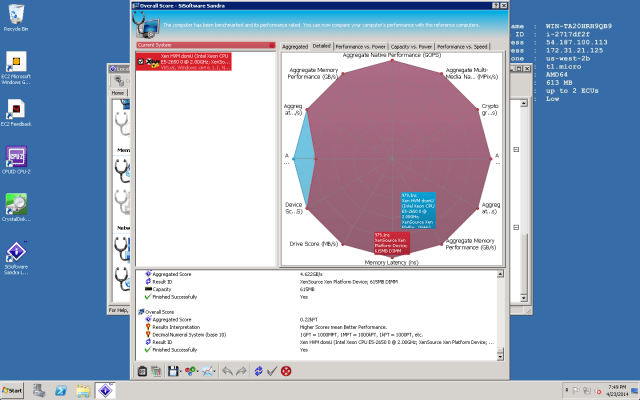Viewport: 640px width, 400px height.
Task: Select the Decimal Numeral System (base 10) row
Action: [189, 335]
